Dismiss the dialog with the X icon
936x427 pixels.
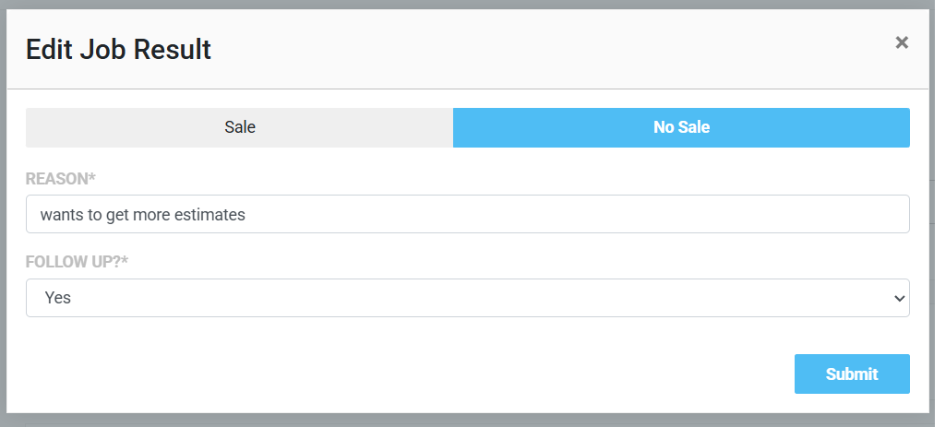tap(901, 43)
